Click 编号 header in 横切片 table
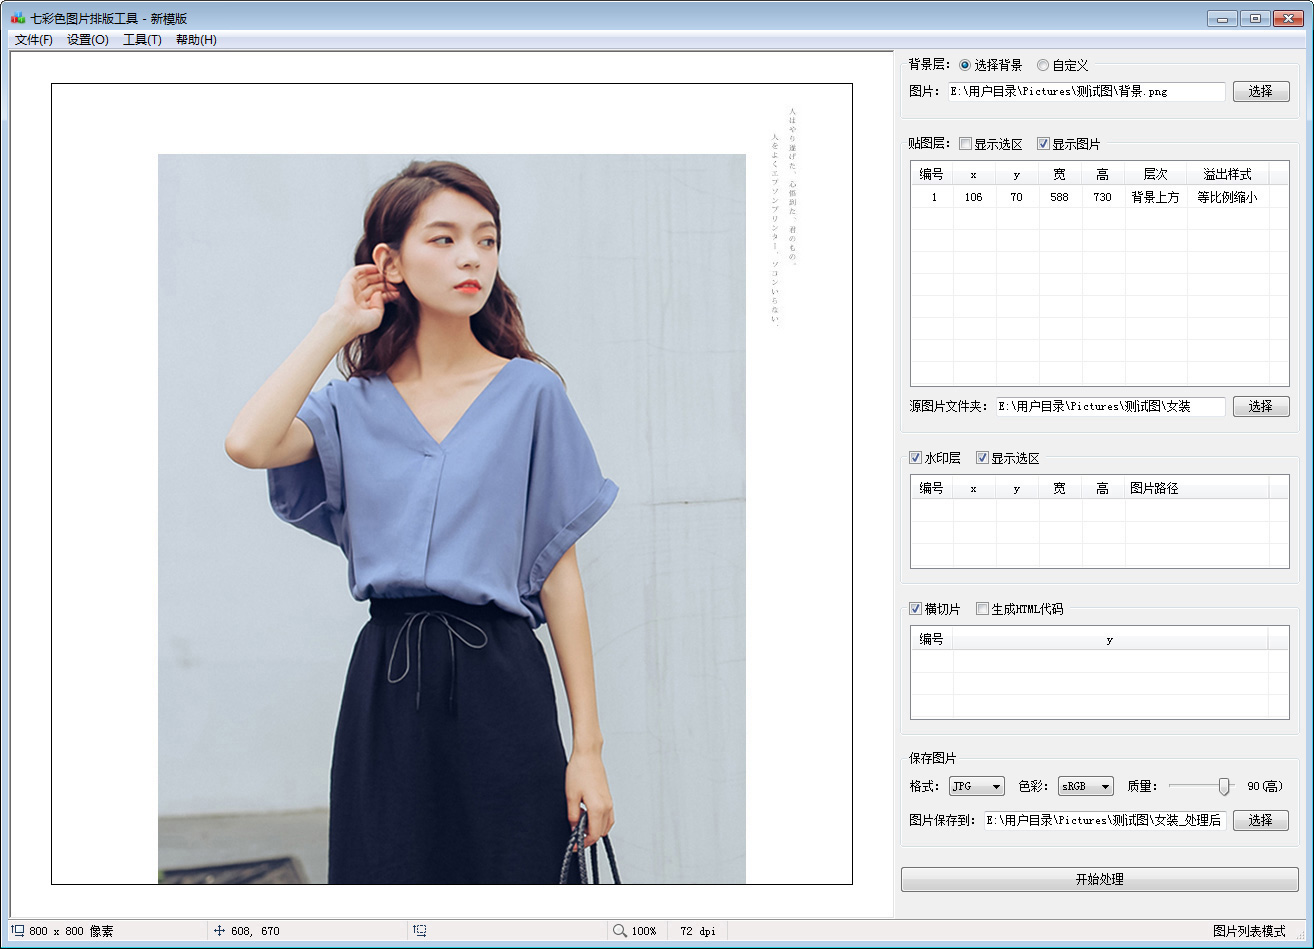 (931, 639)
